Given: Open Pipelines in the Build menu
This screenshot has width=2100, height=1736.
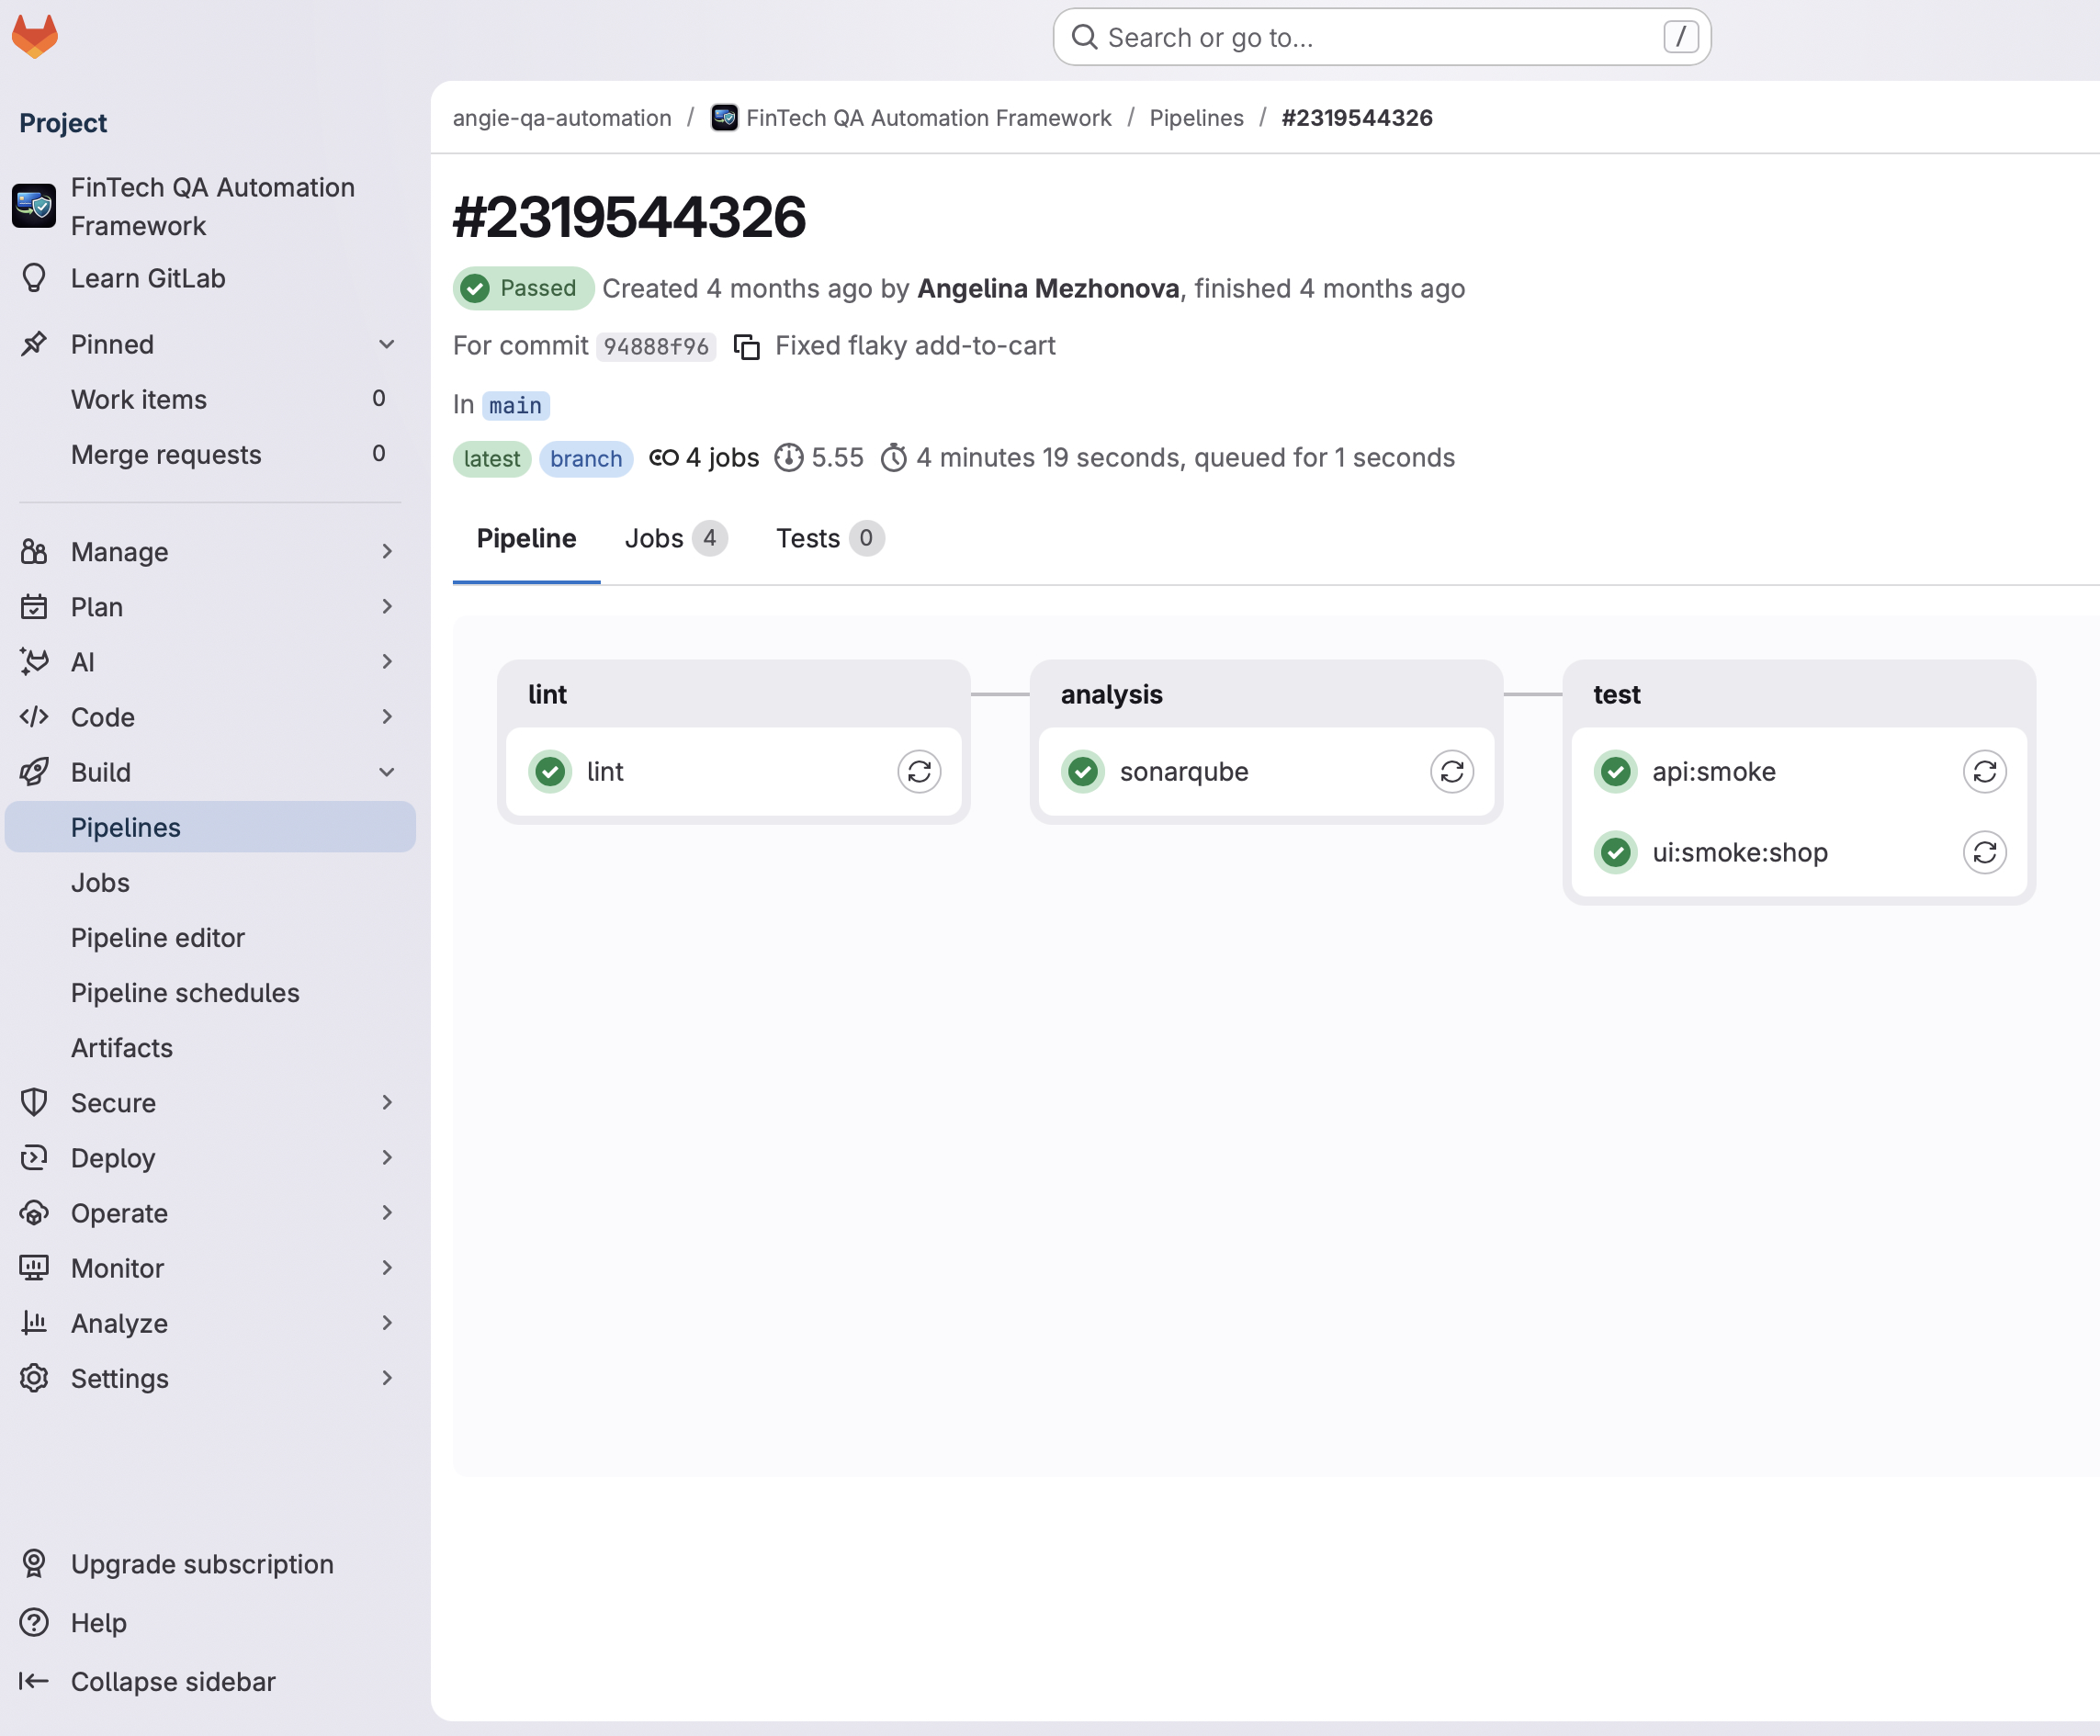Looking at the screenshot, I should point(210,827).
